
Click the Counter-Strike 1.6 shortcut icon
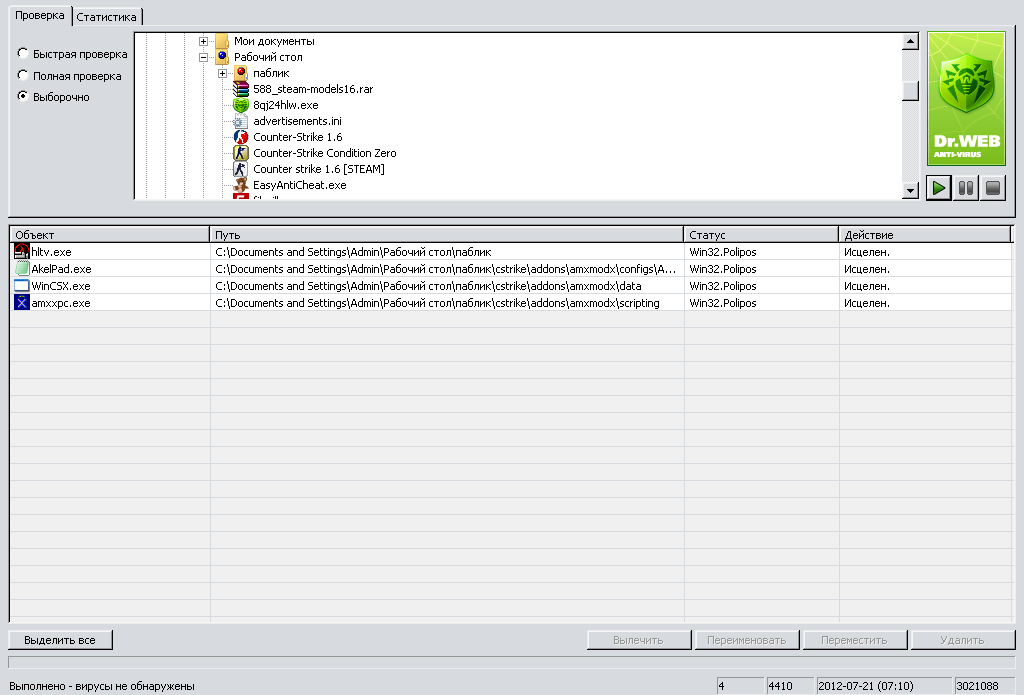241,137
